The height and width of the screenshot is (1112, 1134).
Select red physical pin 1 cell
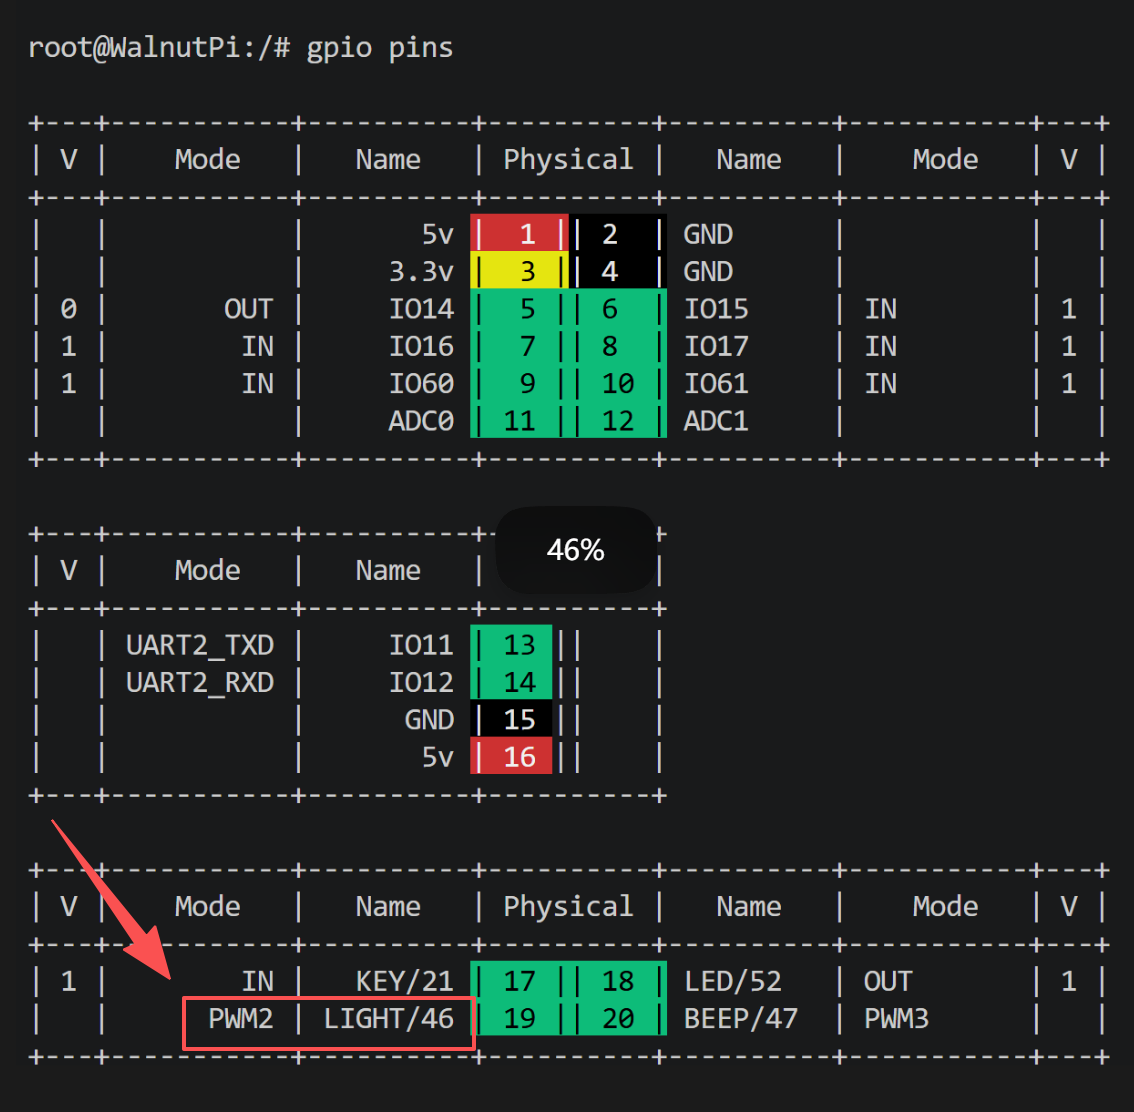(519, 234)
